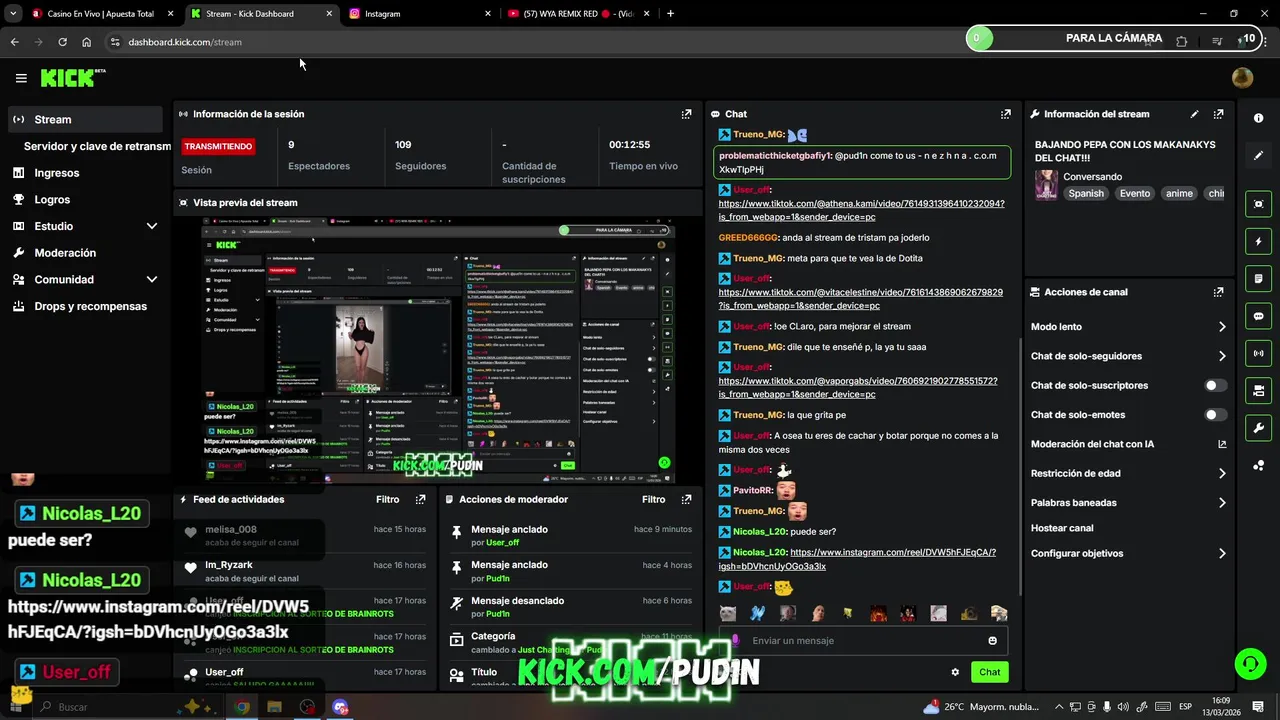Open the Instagram reel link from Nicolas_L20
This screenshot has height=720, width=1280.
(857, 559)
